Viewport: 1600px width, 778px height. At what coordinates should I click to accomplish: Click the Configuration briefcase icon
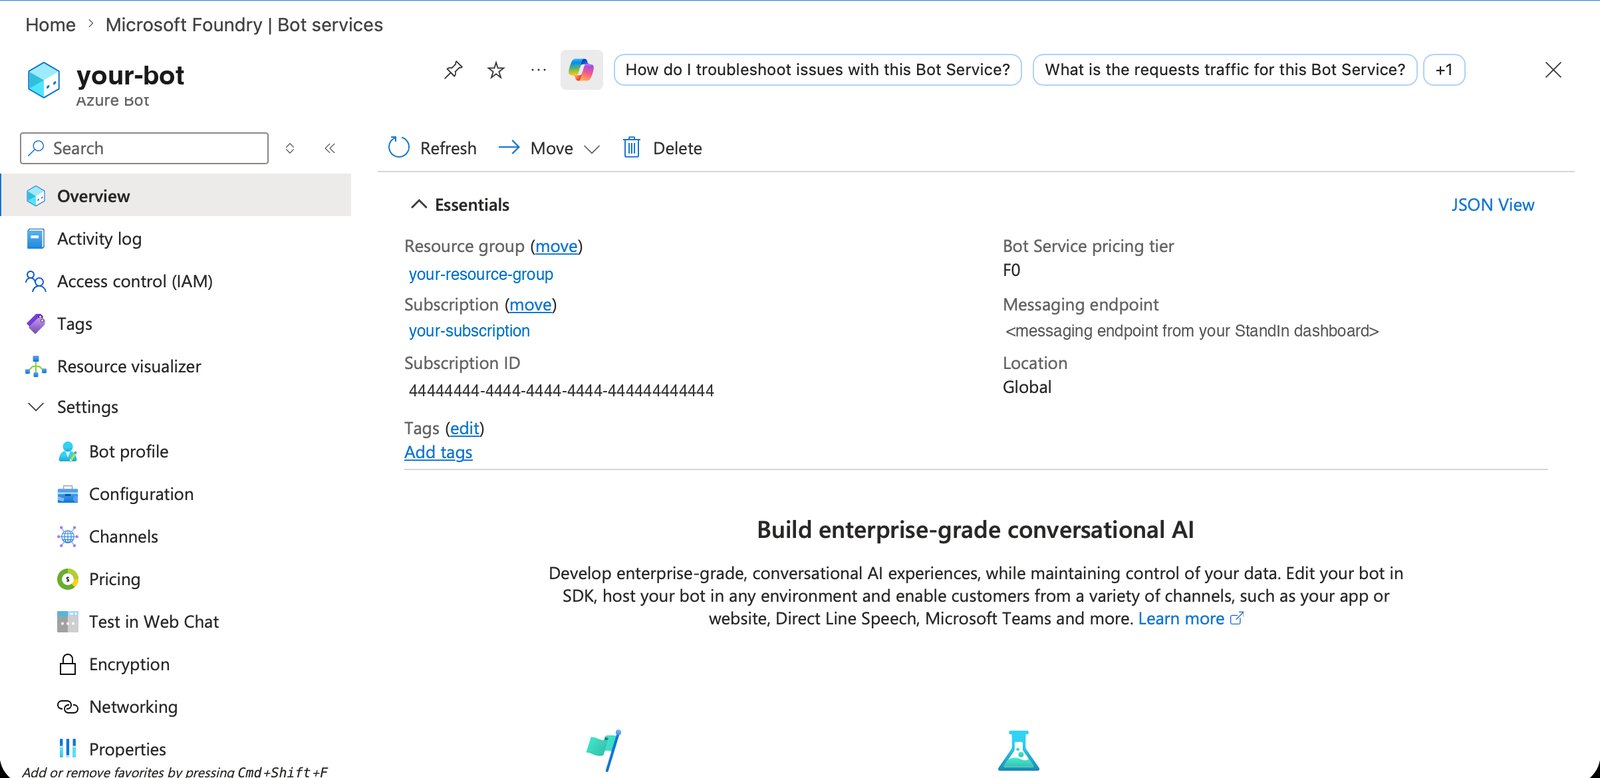[x=68, y=494]
